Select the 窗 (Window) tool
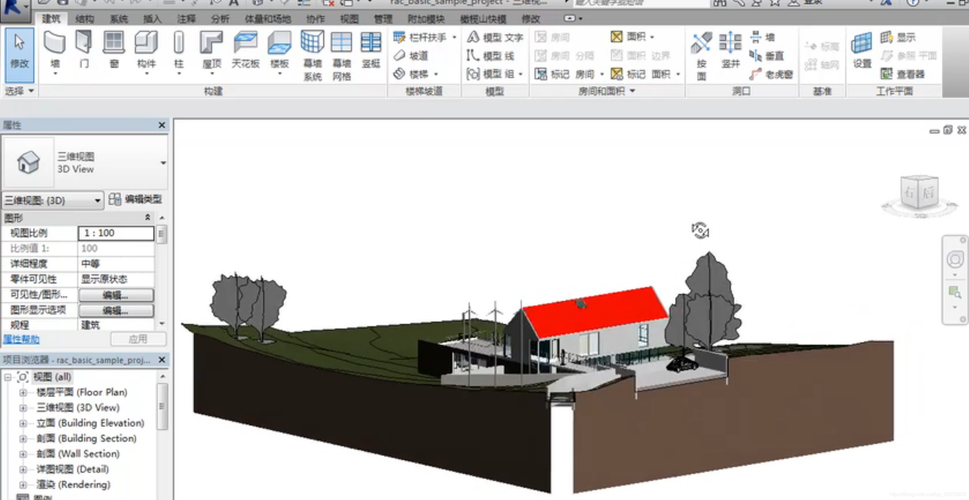This screenshot has height=500, width=969. 114,48
